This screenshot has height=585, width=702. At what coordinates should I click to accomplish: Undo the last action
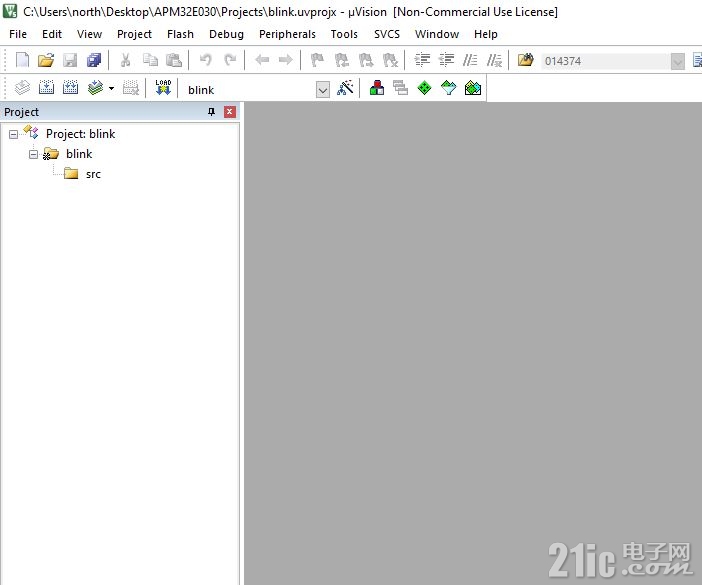click(205, 60)
